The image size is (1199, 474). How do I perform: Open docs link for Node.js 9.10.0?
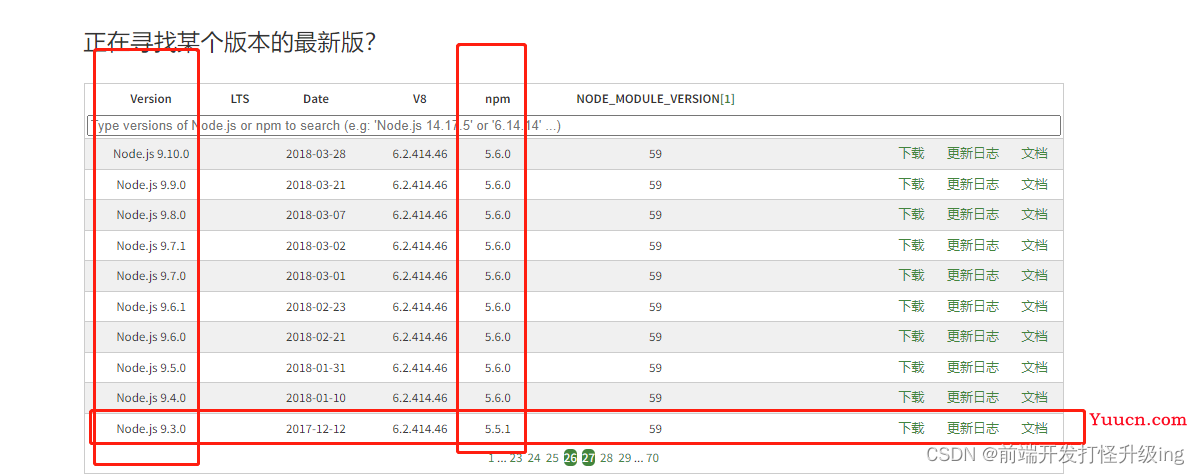pos(1035,153)
